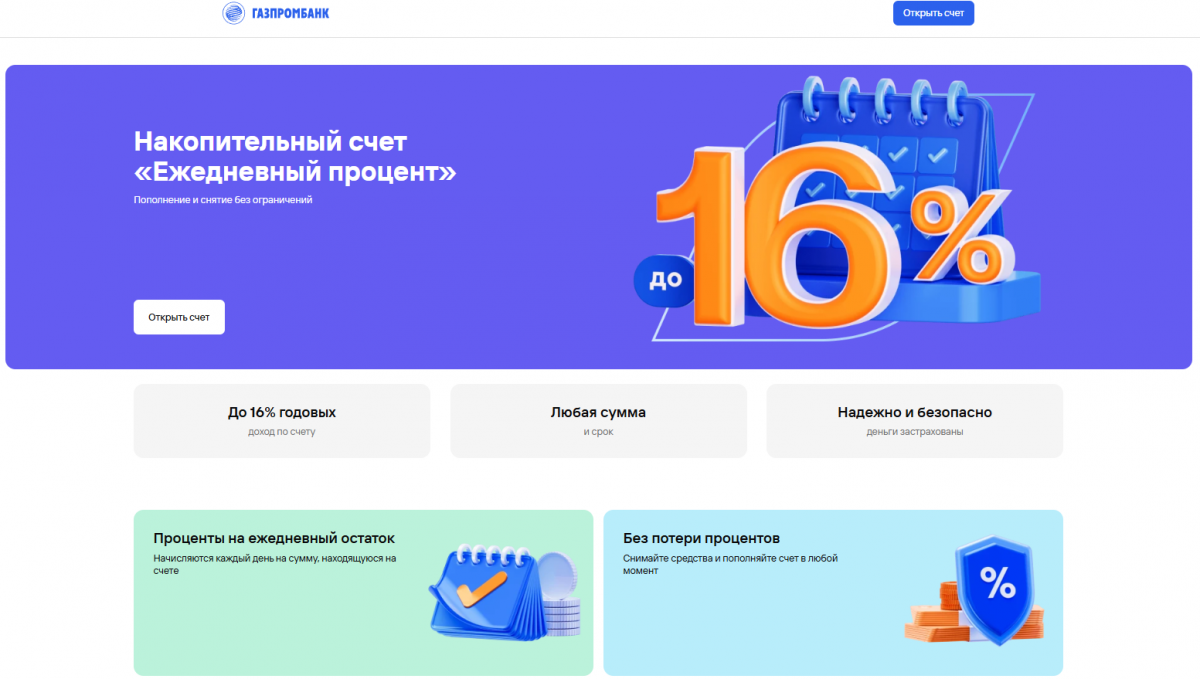The width and height of the screenshot is (1200, 679).
Task: Click the blue Открыть счет header button
Action: (x=933, y=13)
